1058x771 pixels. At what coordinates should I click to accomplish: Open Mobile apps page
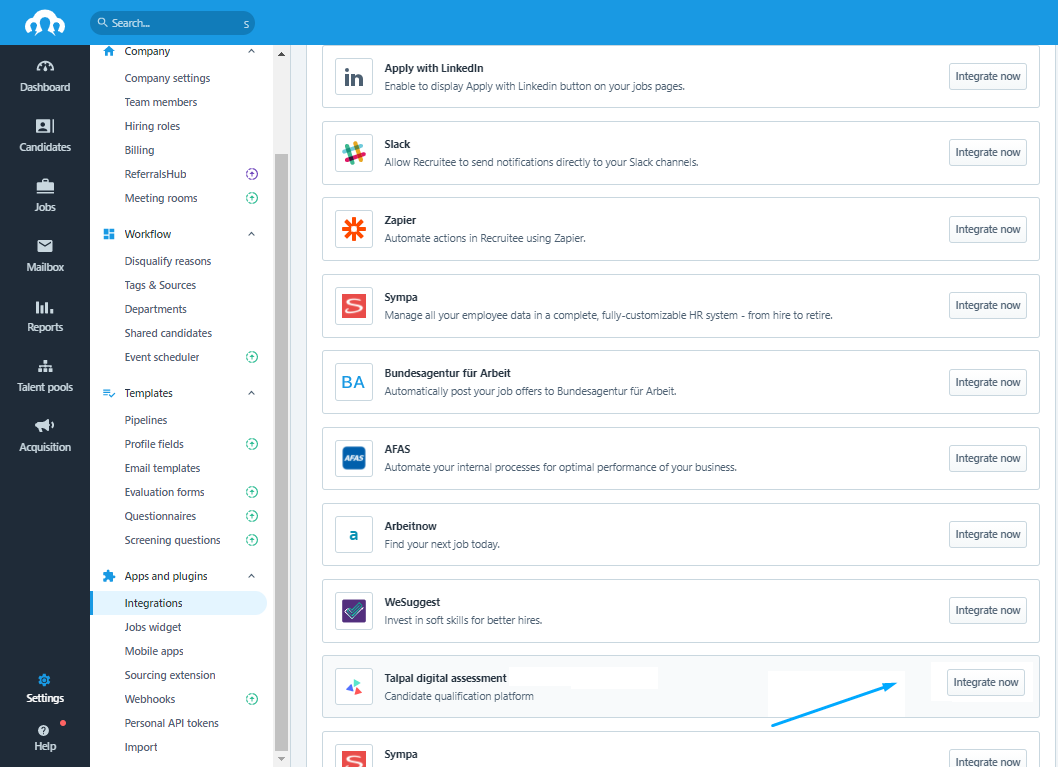(154, 651)
